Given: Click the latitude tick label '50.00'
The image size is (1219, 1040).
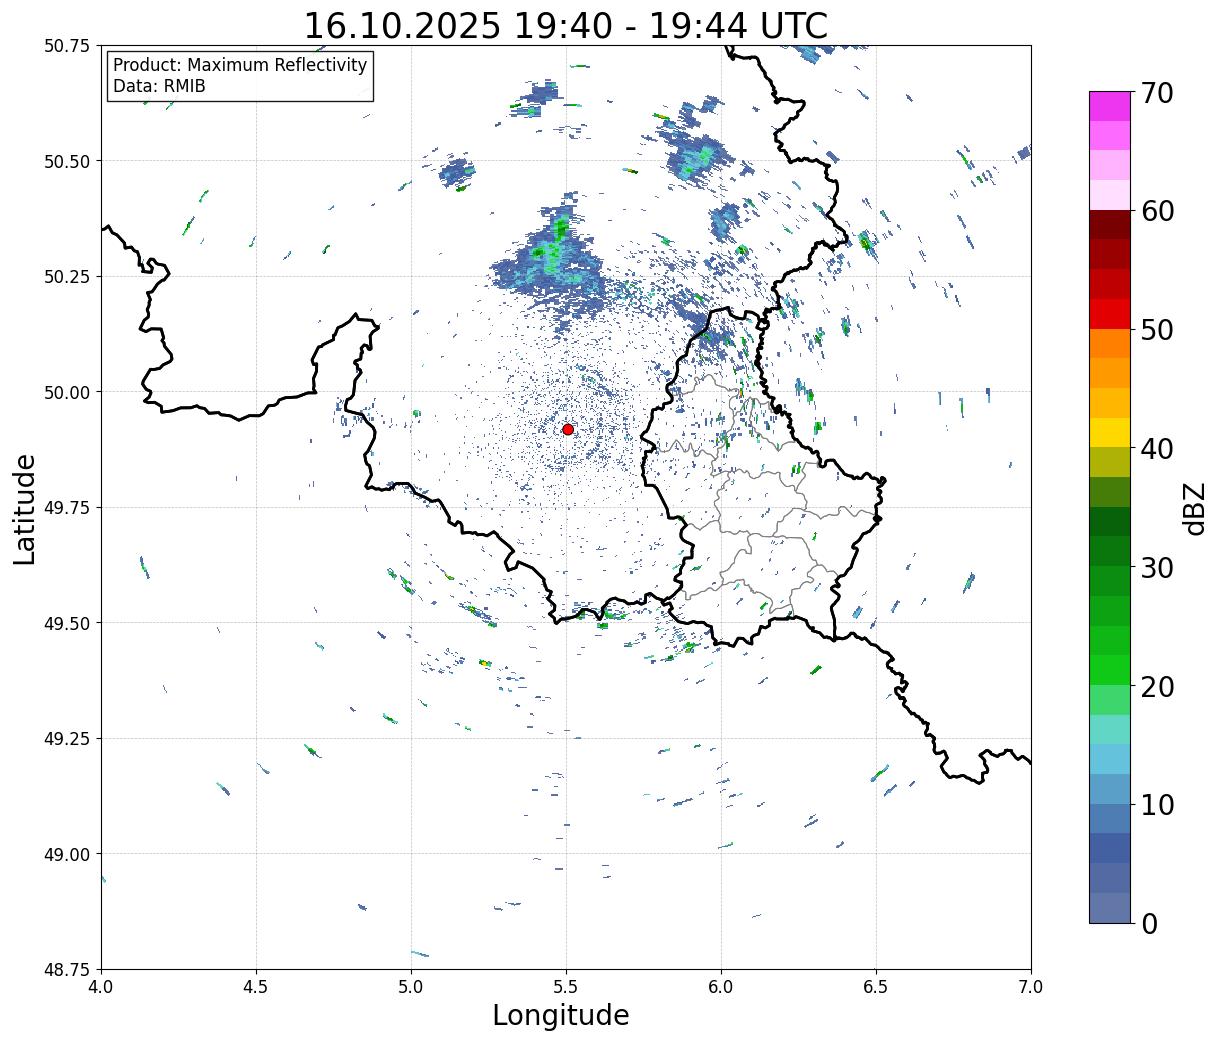Looking at the screenshot, I should pyautogui.click(x=66, y=392).
